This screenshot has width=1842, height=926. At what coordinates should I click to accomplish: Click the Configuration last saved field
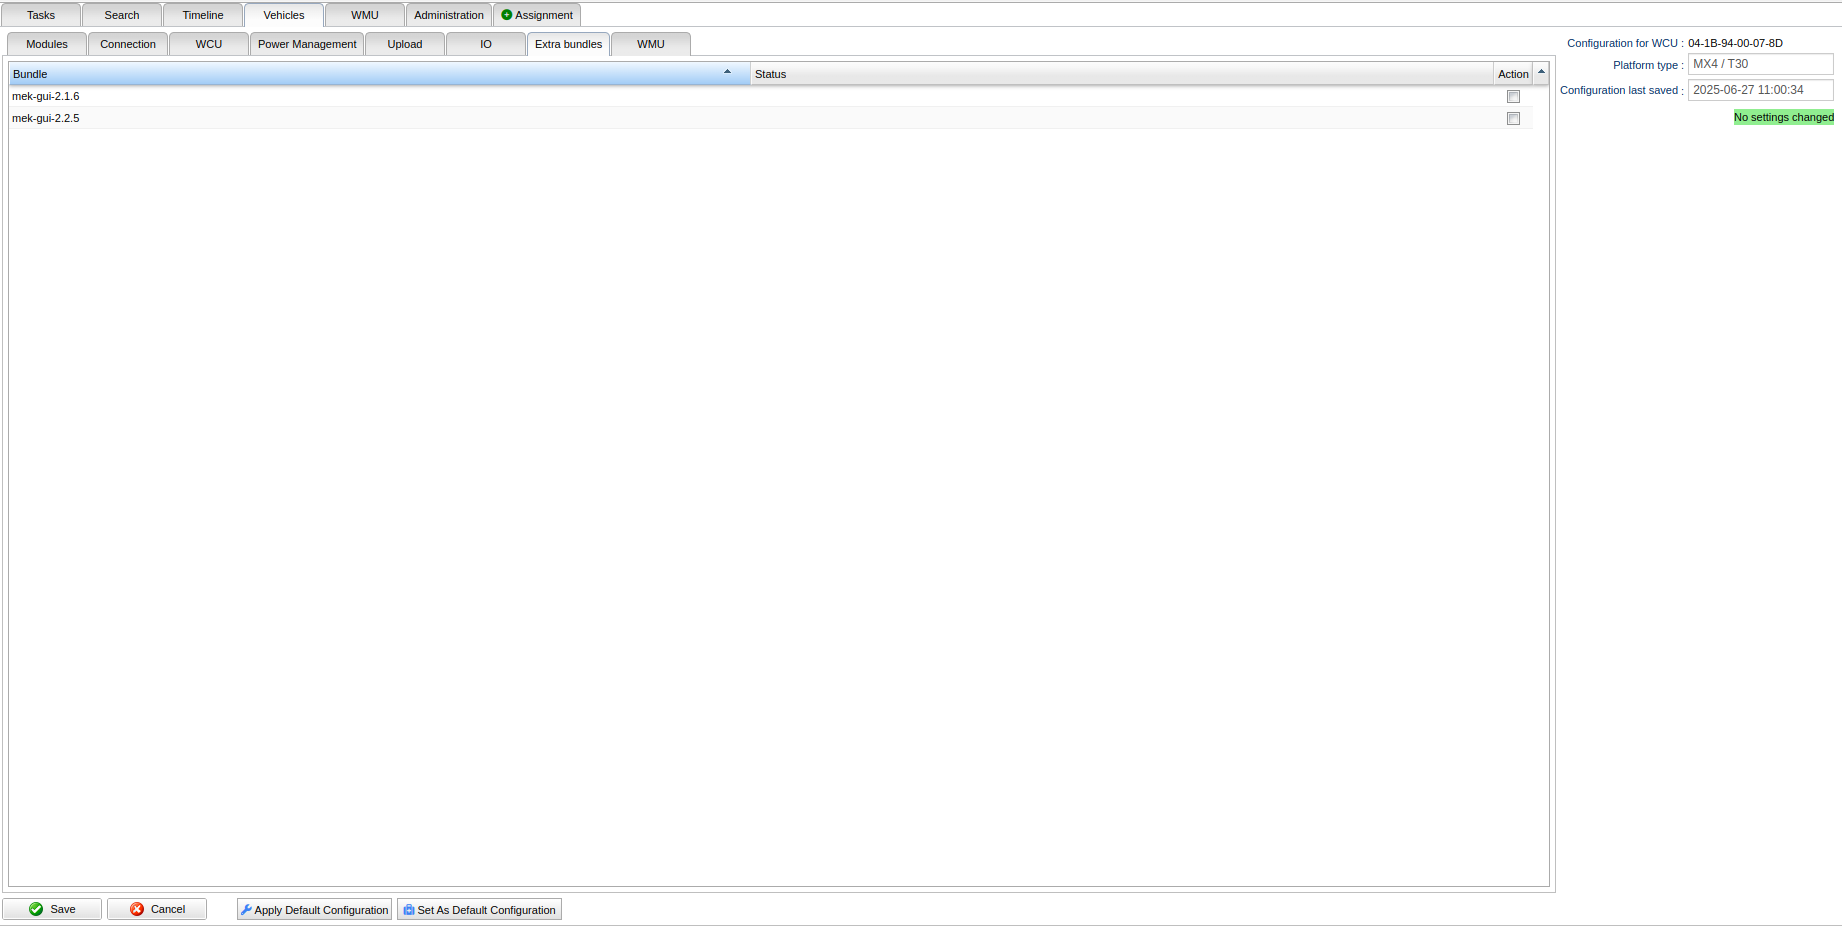pyautogui.click(x=1760, y=90)
